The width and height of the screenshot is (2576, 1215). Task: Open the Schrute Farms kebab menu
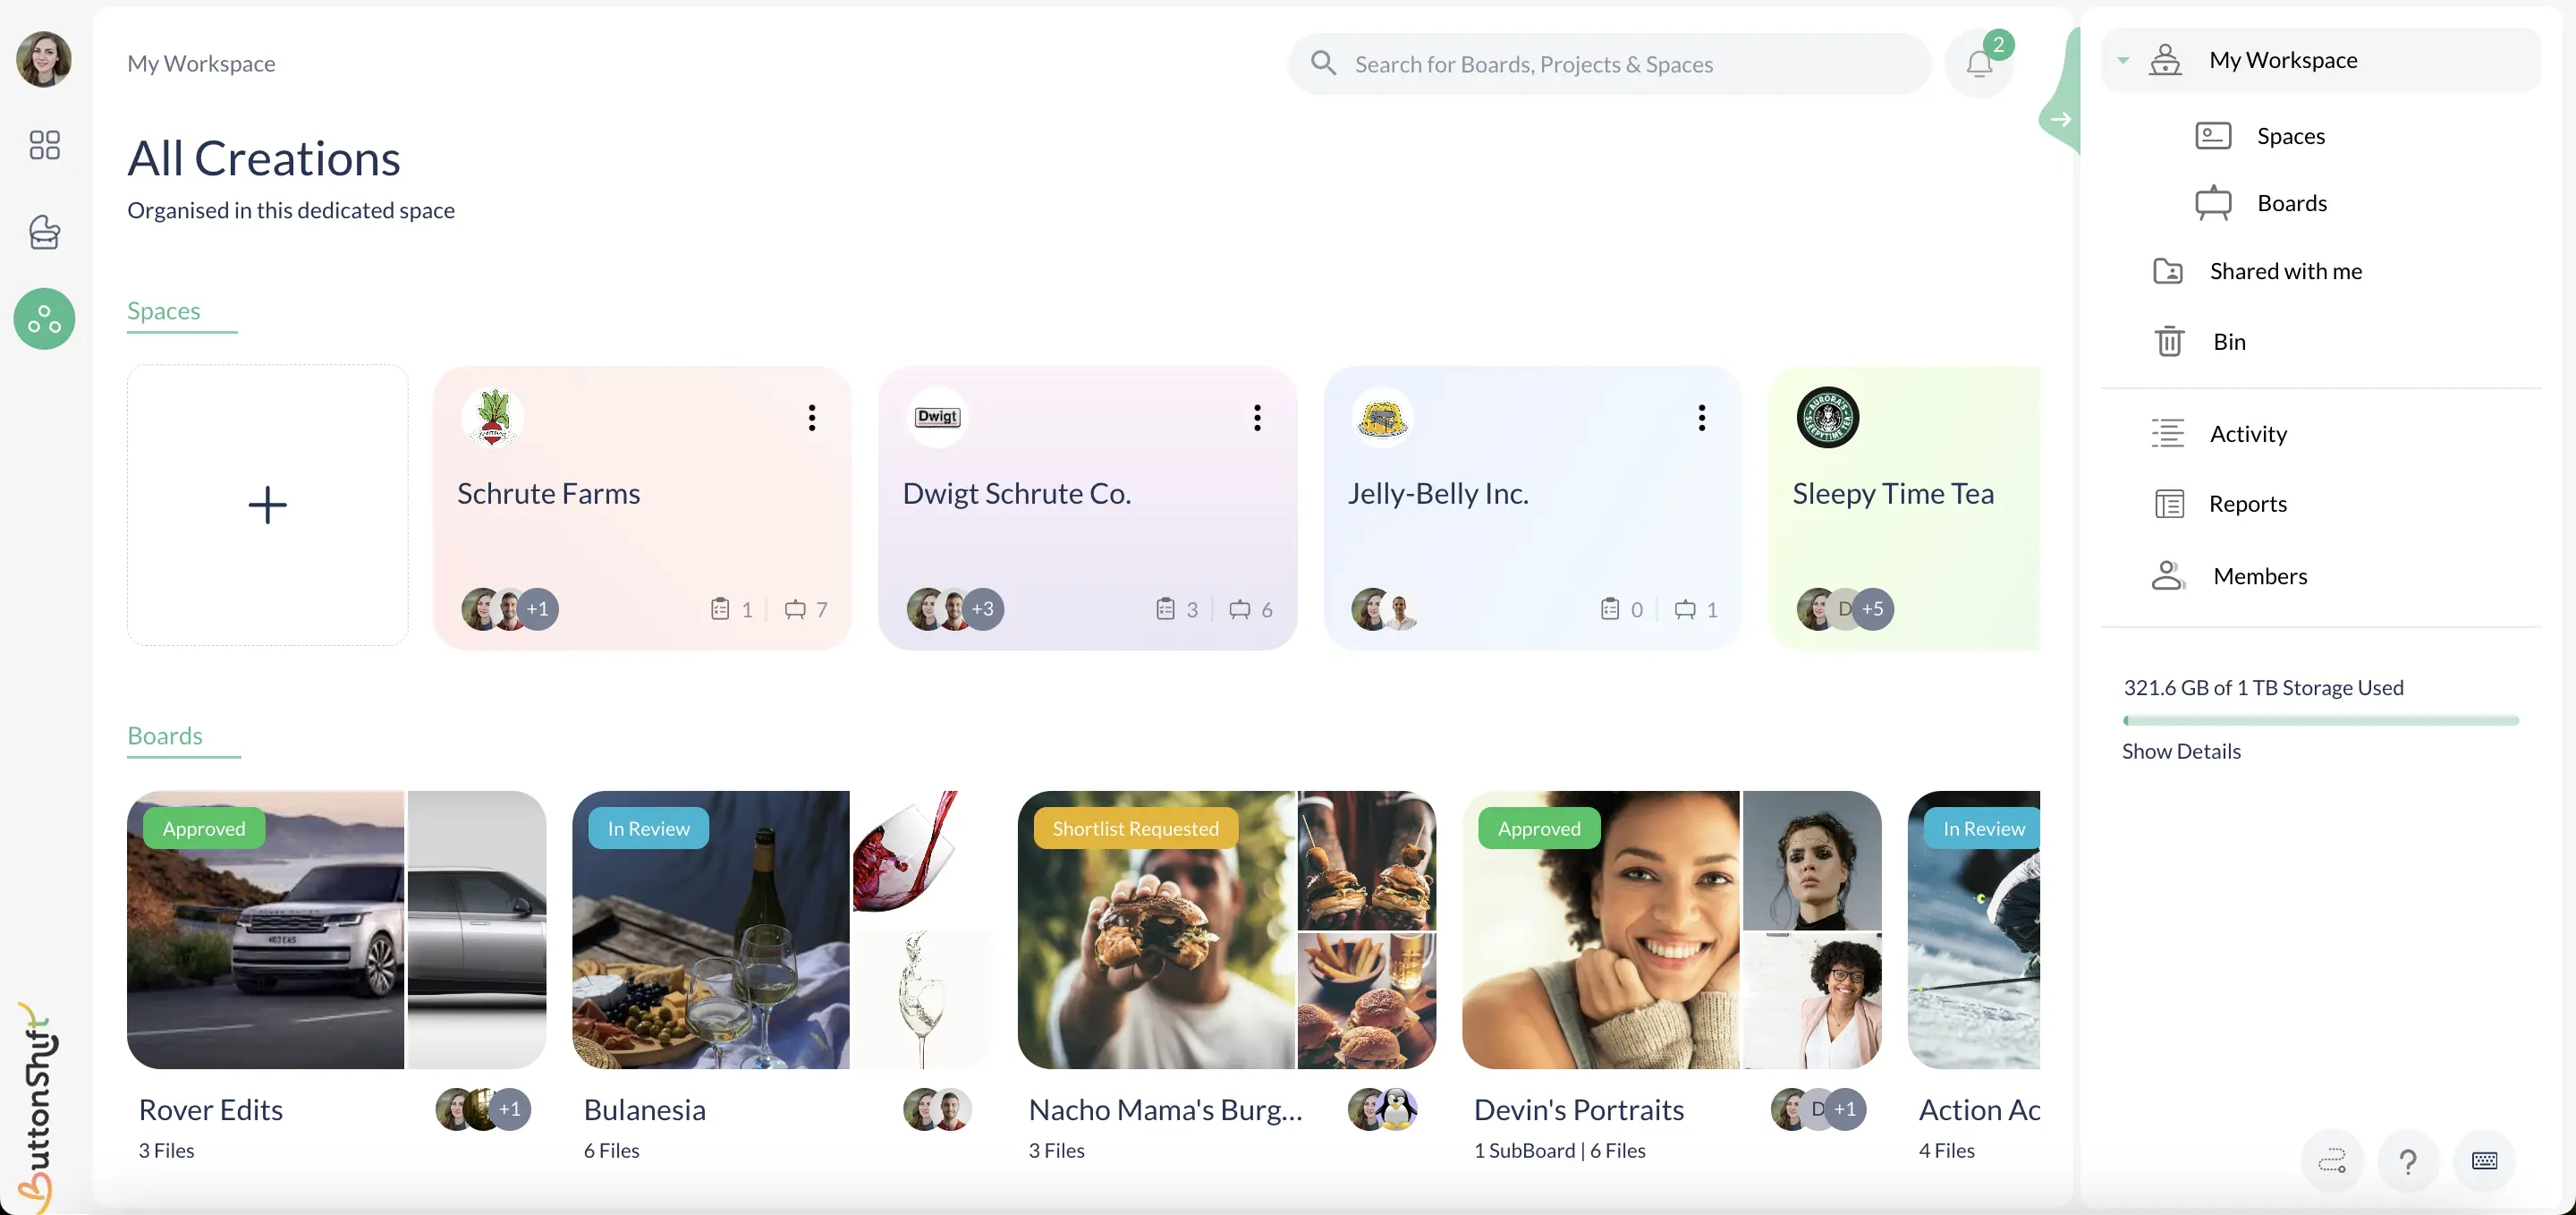pos(811,417)
